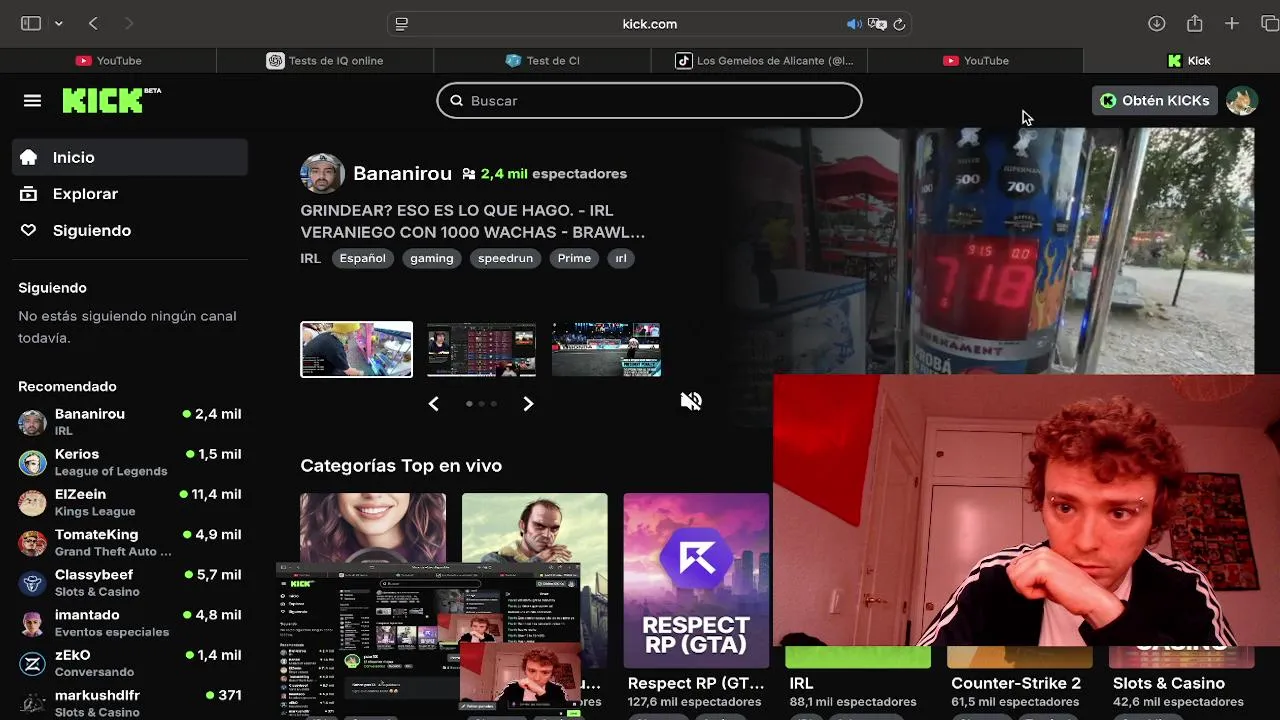Go to Inicio in sidebar
Image resolution: width=1280 pixels, height=720 pixels.
130,157
